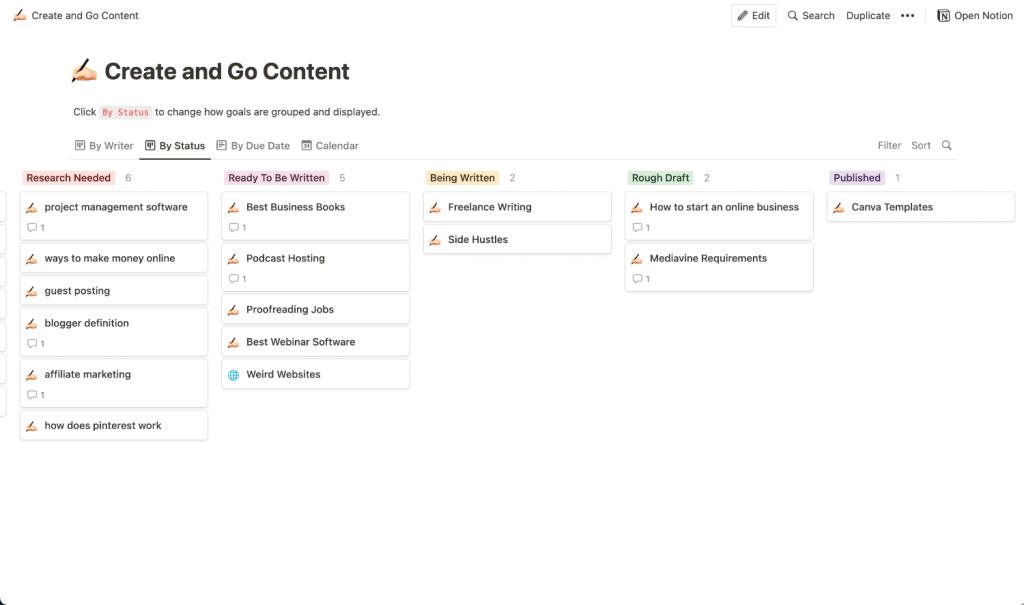
Task: Open the Calendar view tab
Action: 336,145
